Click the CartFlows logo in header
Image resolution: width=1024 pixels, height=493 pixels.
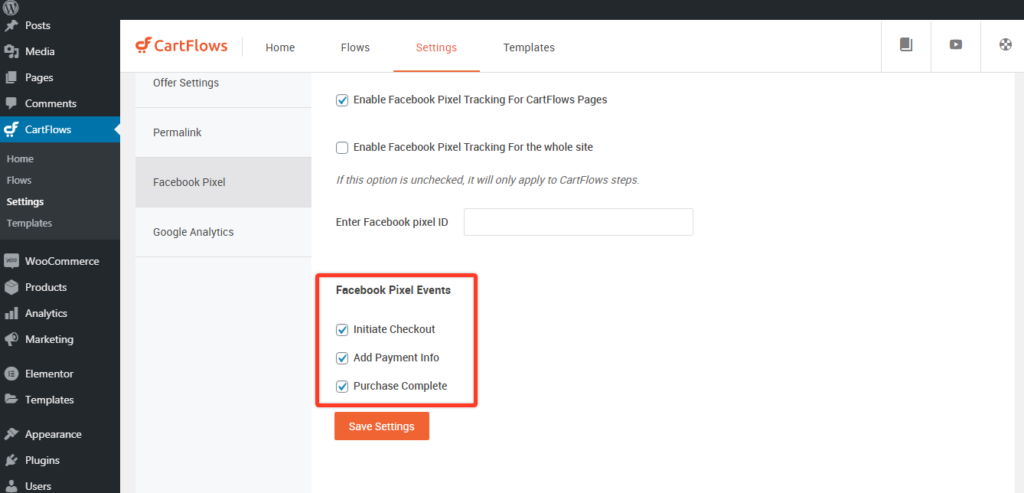[182, 46]
